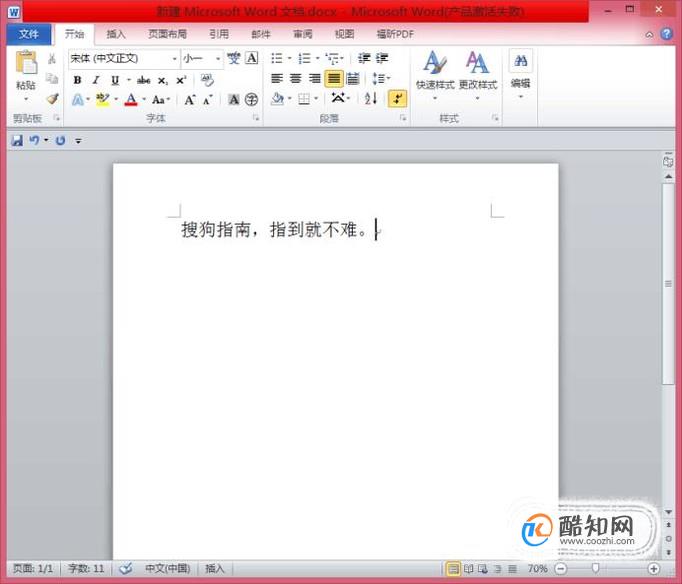
Task: Apply distributed alignment
Action: tap(353, 79)
